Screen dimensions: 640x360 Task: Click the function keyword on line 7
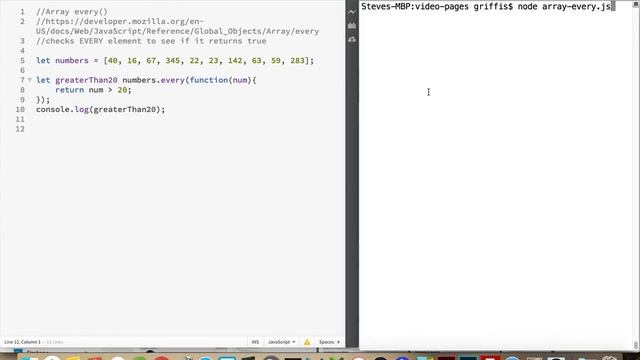pos(209,80)
